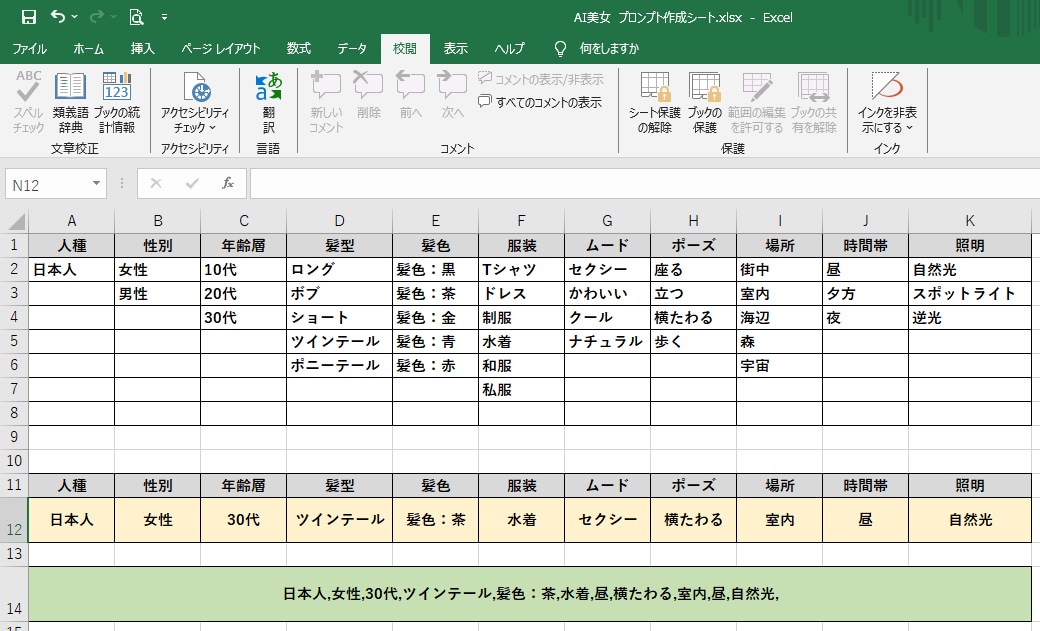
Task: Click cell 男性 in column B
Action: tap(158, 293)
